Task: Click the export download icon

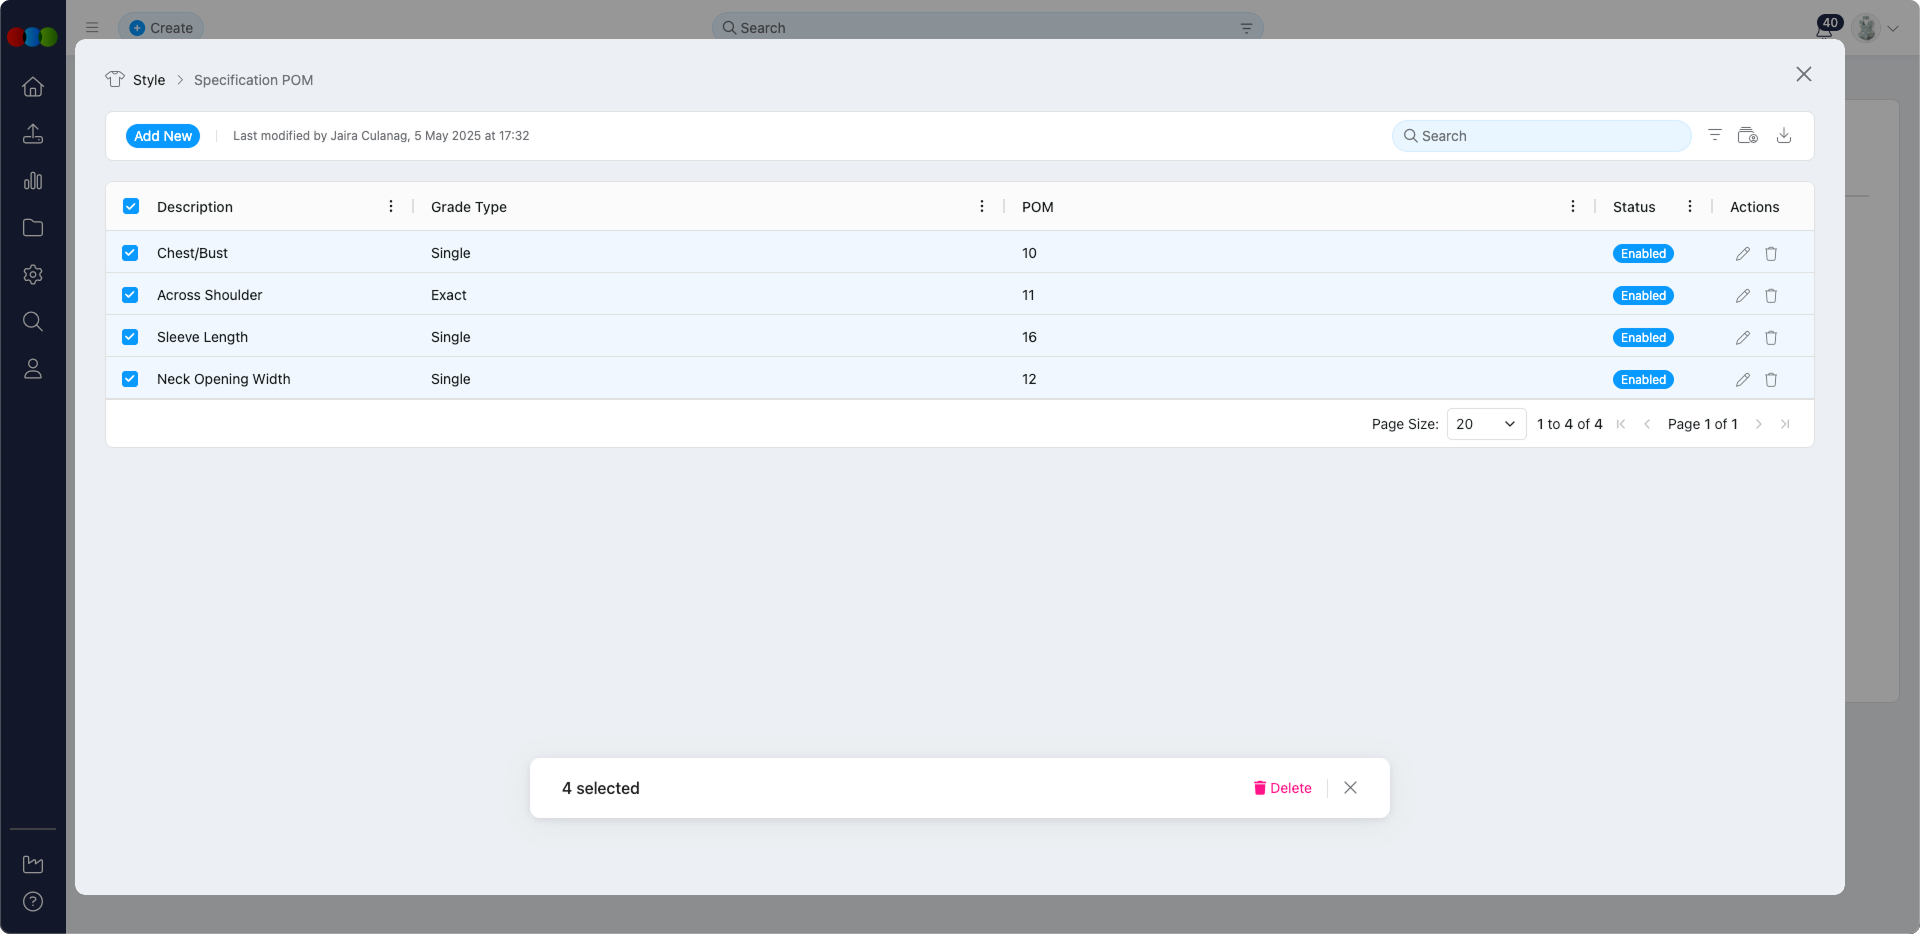Action: 1784,135
